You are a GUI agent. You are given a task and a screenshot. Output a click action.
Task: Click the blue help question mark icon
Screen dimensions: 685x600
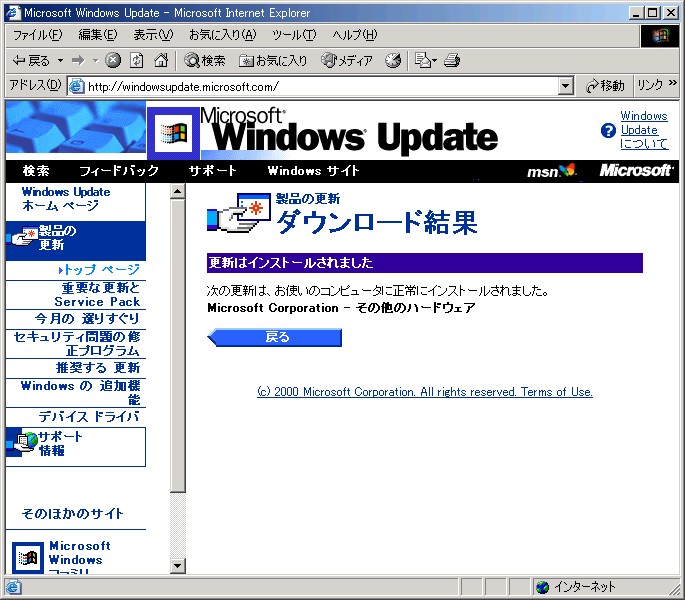click(x=608, y=131)
